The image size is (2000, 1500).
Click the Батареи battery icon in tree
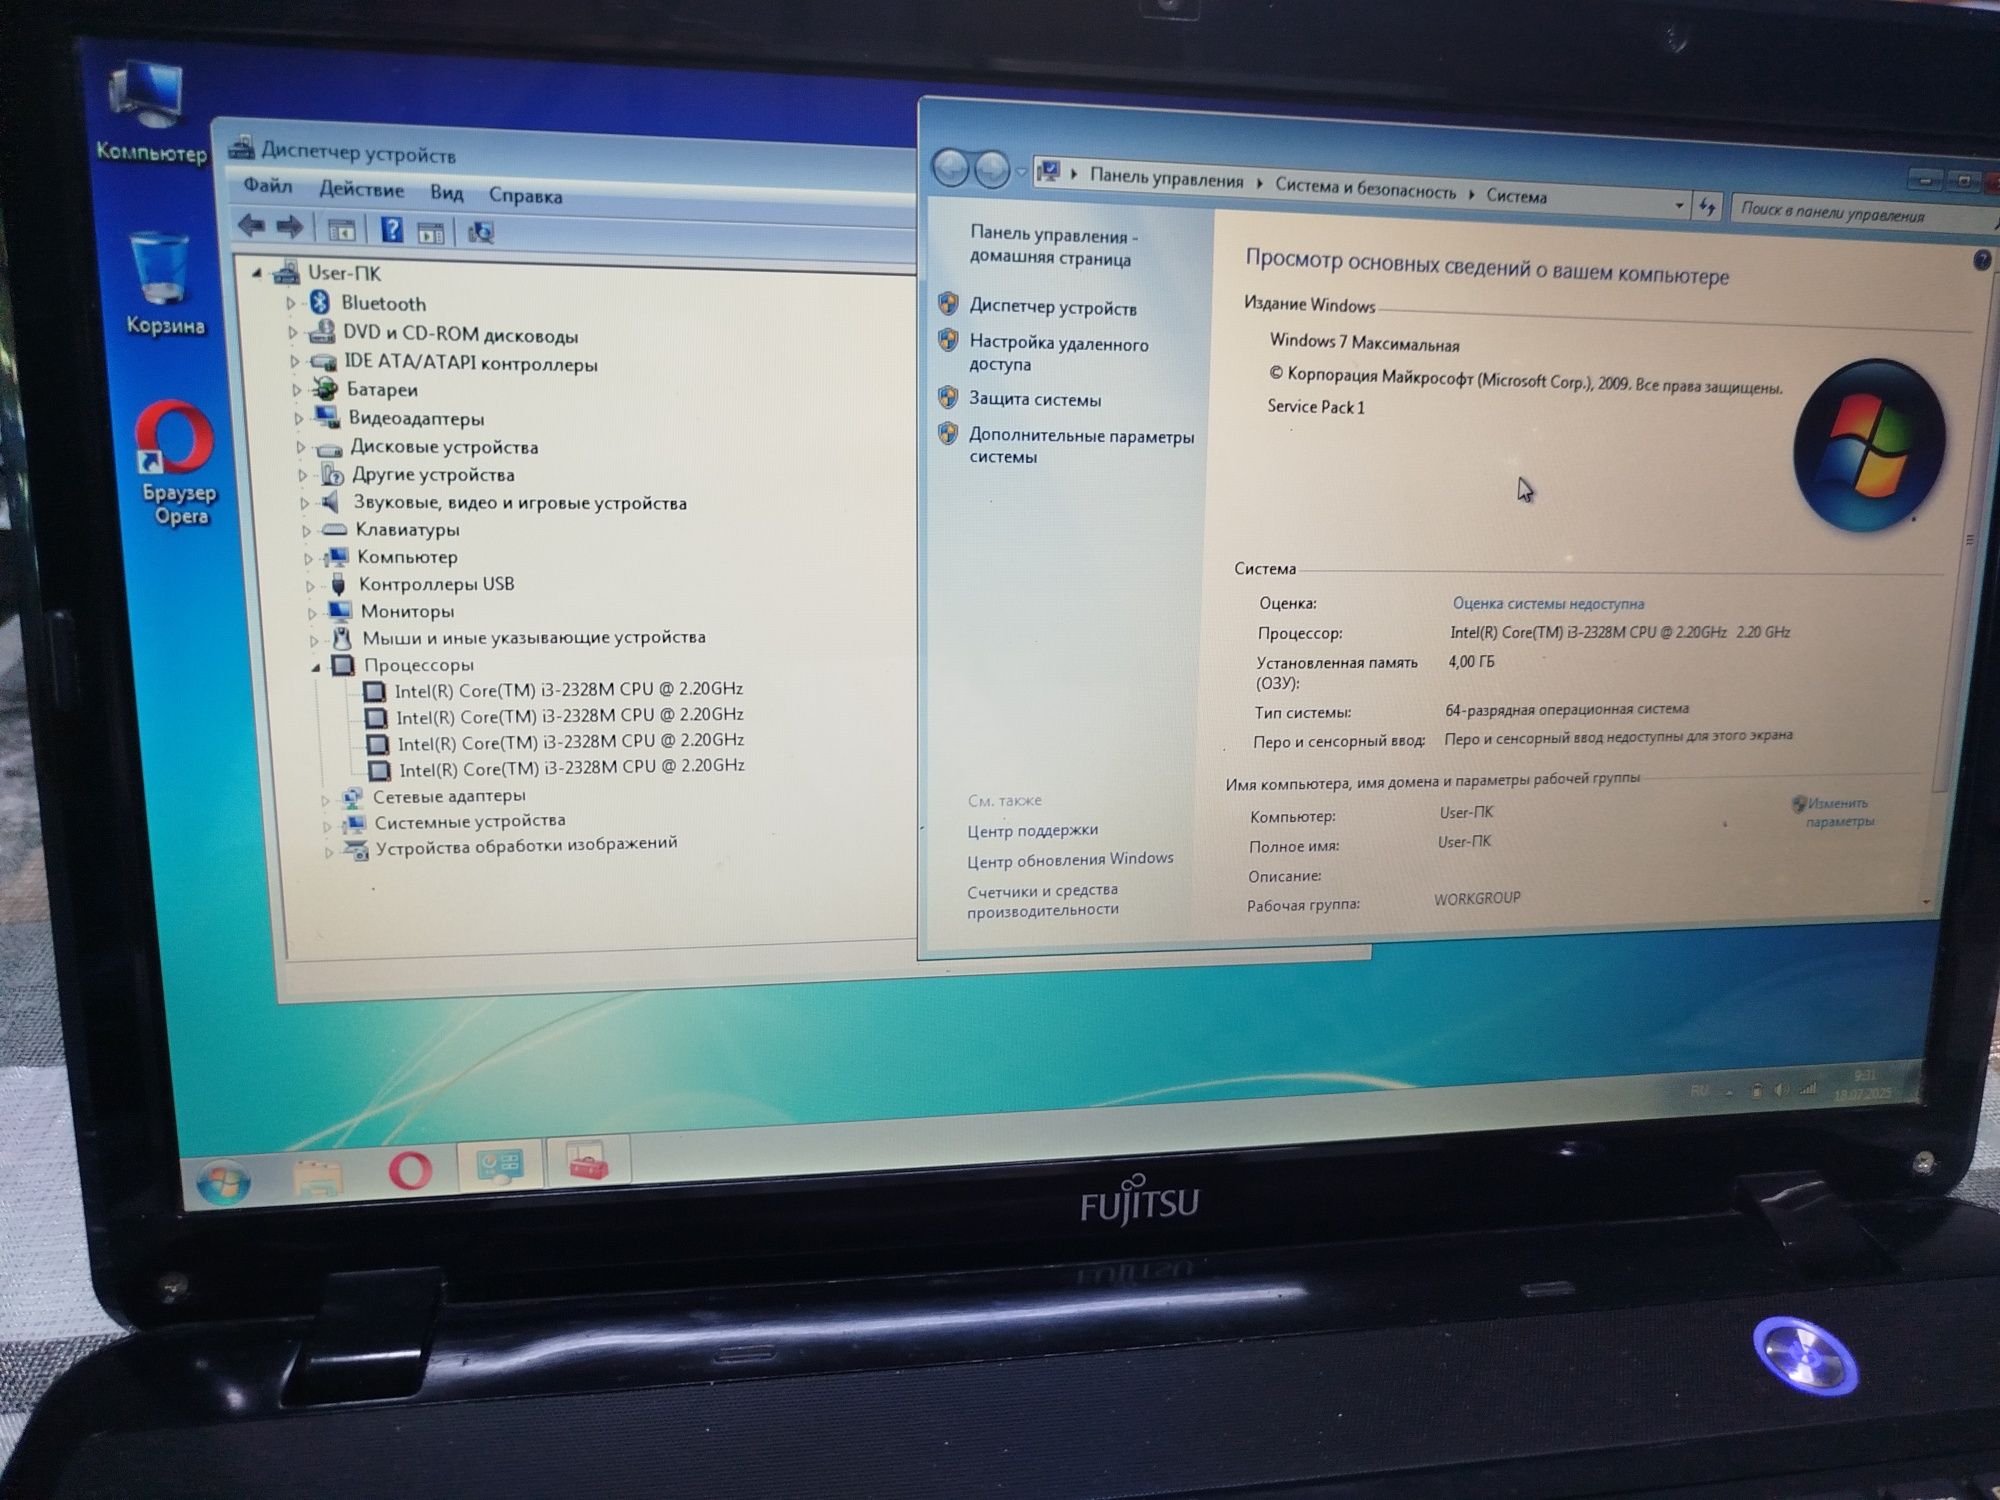click(324, 389)
